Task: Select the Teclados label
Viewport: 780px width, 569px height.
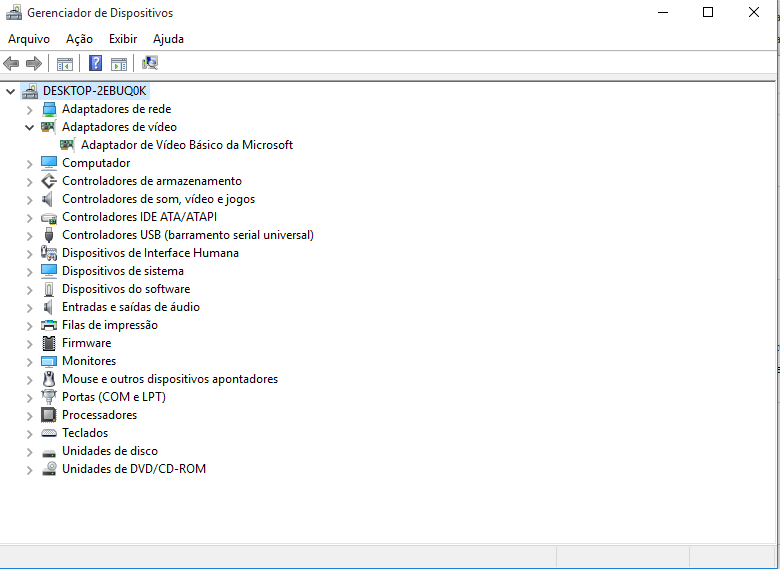Action: pyautogui.click(x=85, y=433)
